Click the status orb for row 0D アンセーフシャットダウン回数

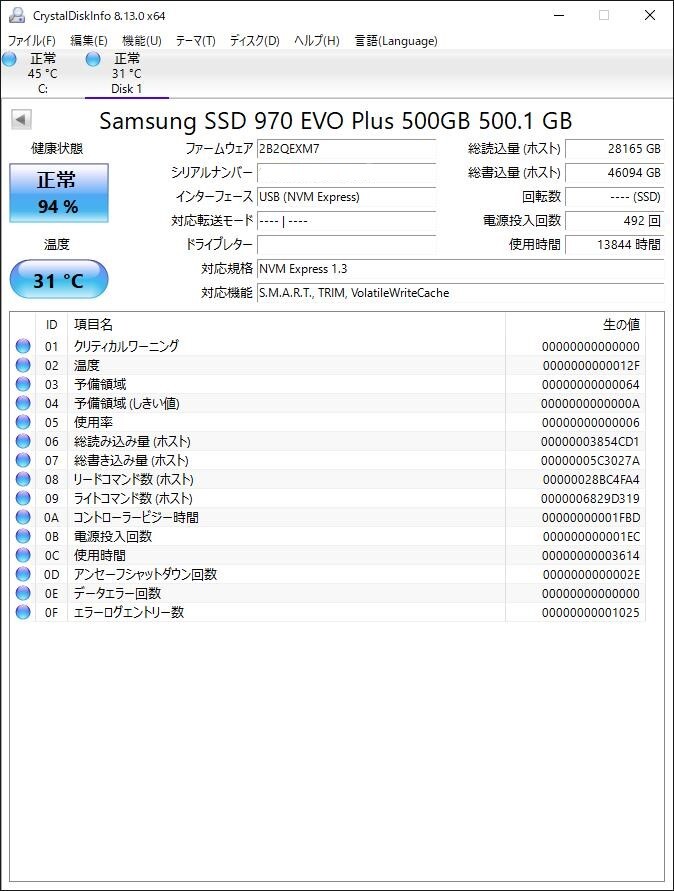point(23,574)
